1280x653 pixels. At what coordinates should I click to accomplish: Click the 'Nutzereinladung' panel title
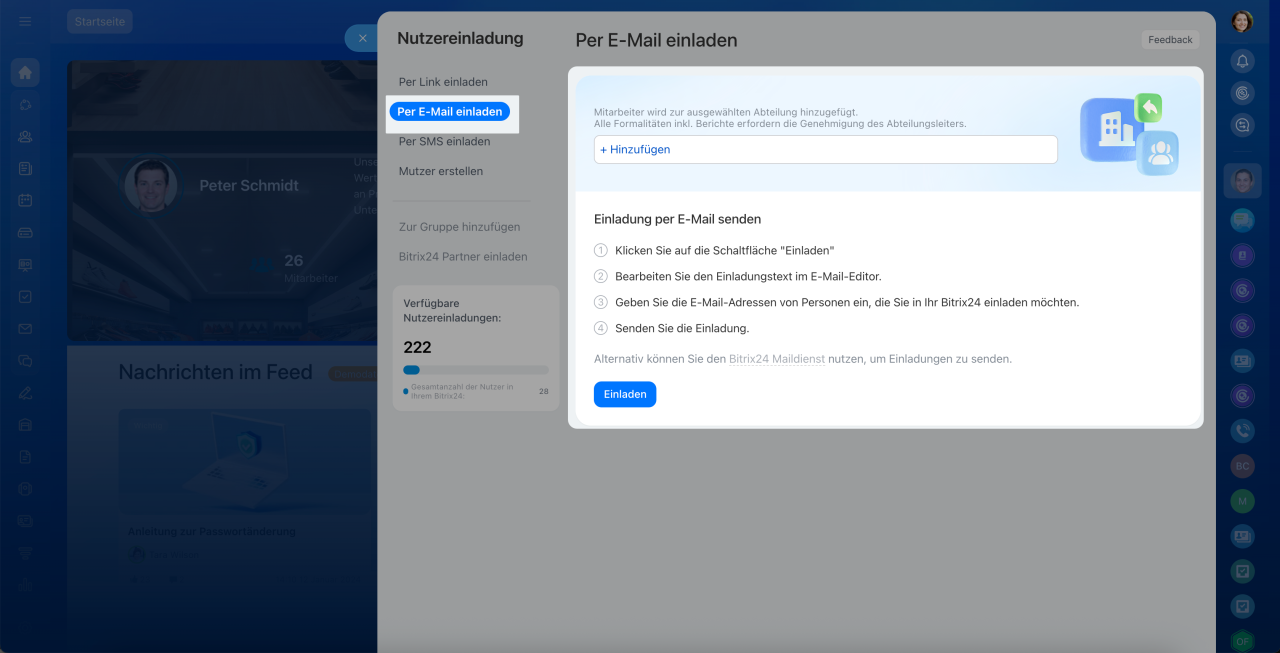click(460, 38)
